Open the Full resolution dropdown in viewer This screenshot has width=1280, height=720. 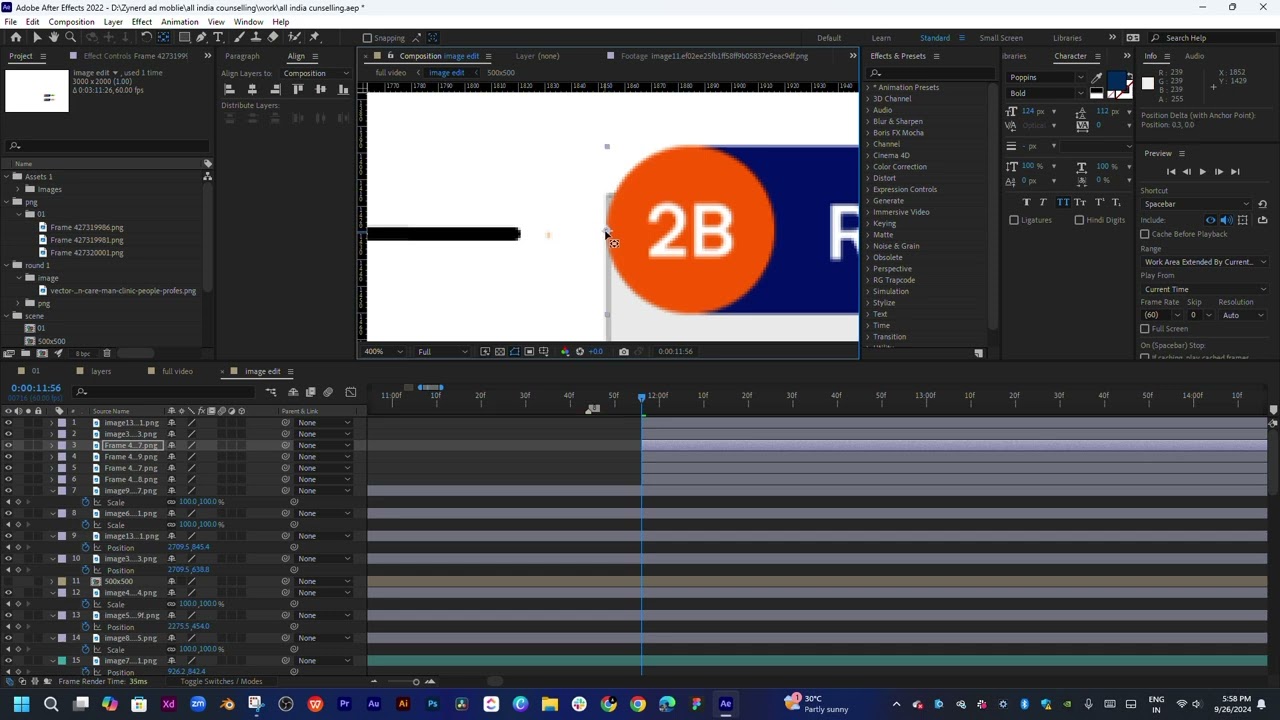pos(443,352)
